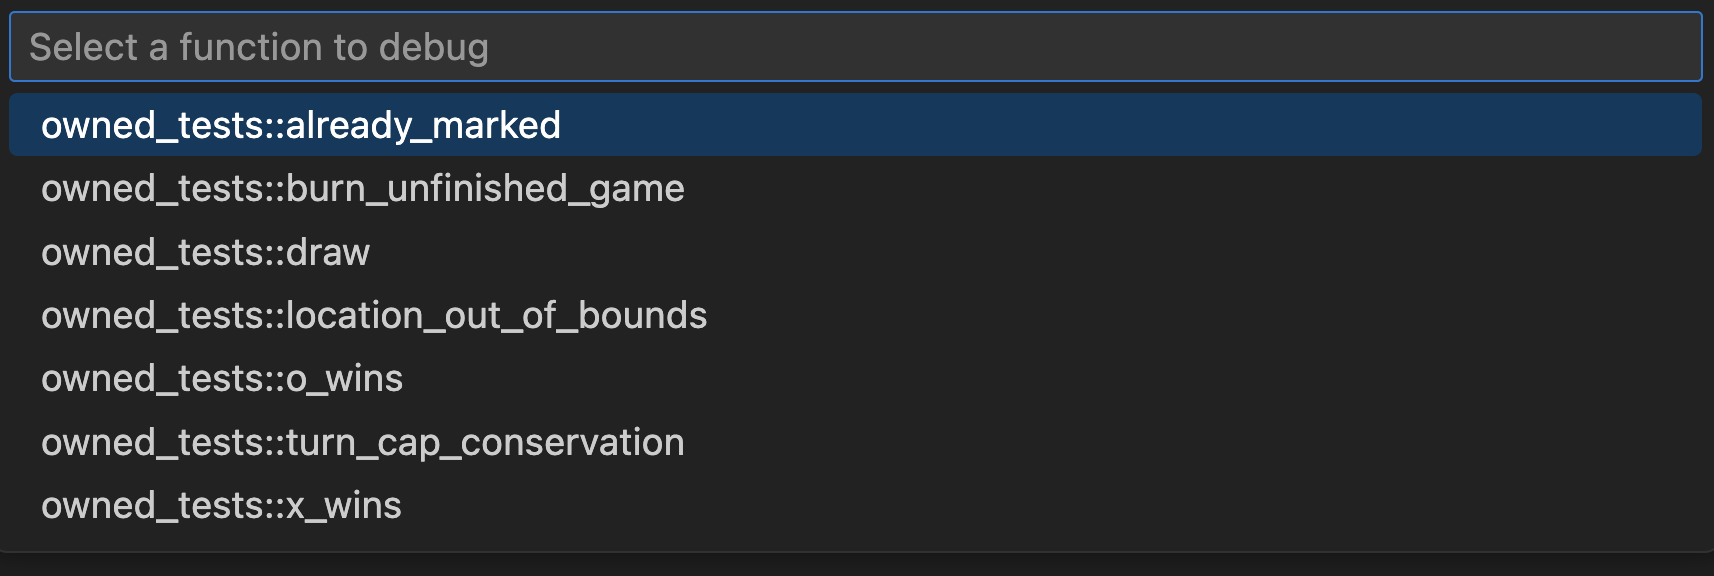
Task: Choose owned_tests::already_marked from the list
Action: click(x=301, y=125)
